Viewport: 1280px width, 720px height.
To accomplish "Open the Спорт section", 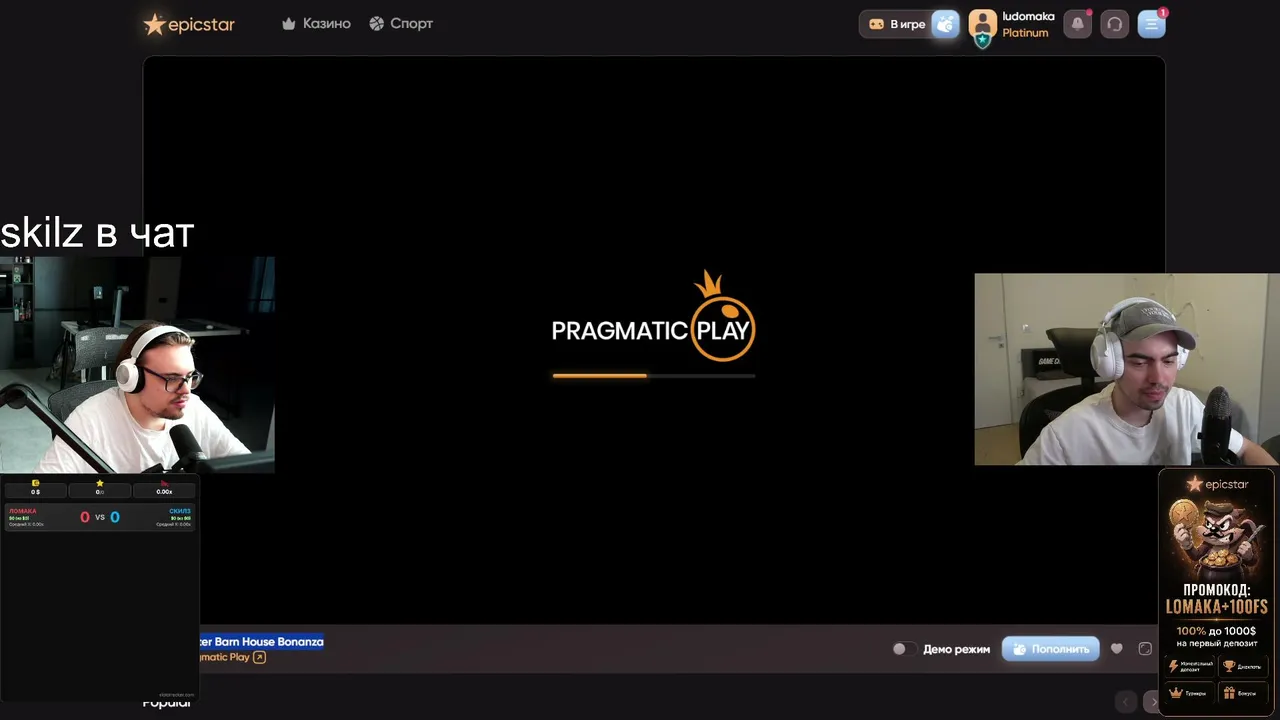I will (x=400, y=23).
